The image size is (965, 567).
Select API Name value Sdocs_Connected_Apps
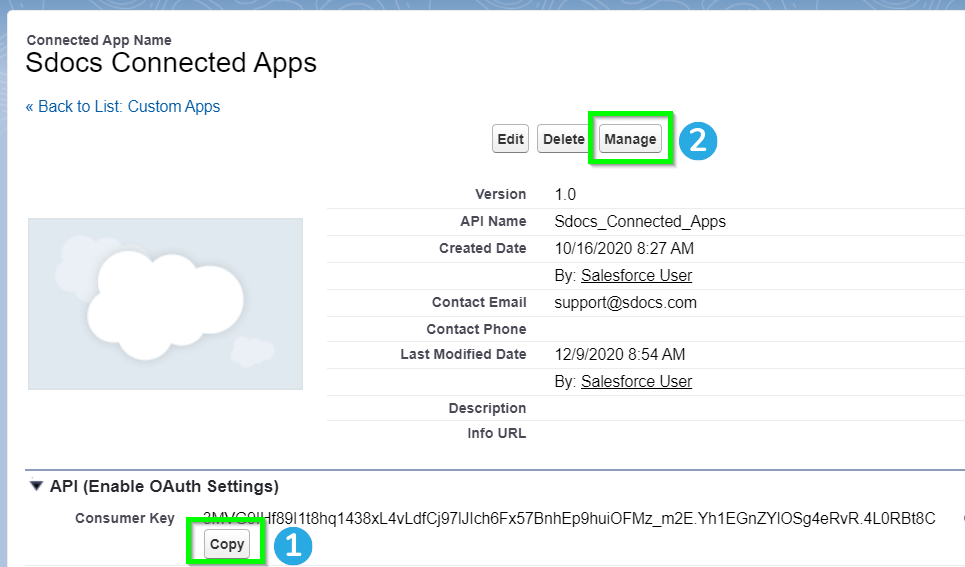(640, 221)
